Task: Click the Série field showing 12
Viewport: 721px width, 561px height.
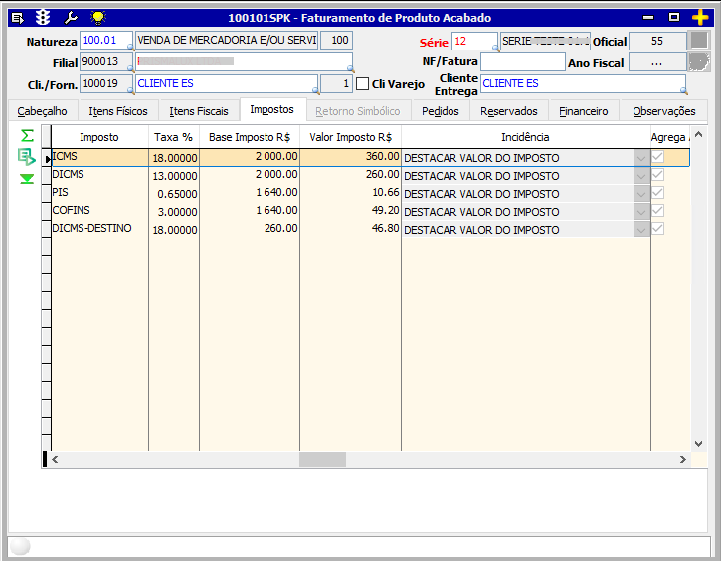Action: coord(474,41)
